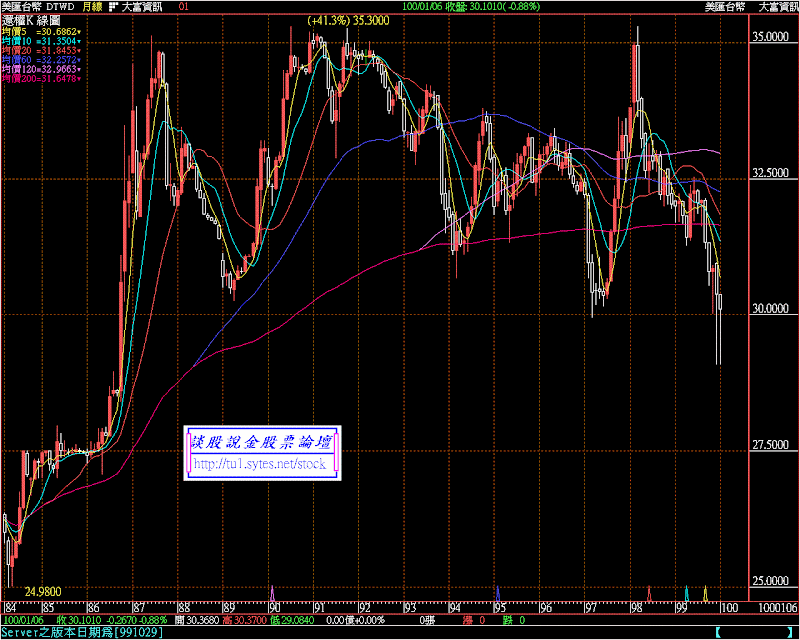Click the 跌 0 decliners count
The image size is (800, 640).
(x=513, y=620)
